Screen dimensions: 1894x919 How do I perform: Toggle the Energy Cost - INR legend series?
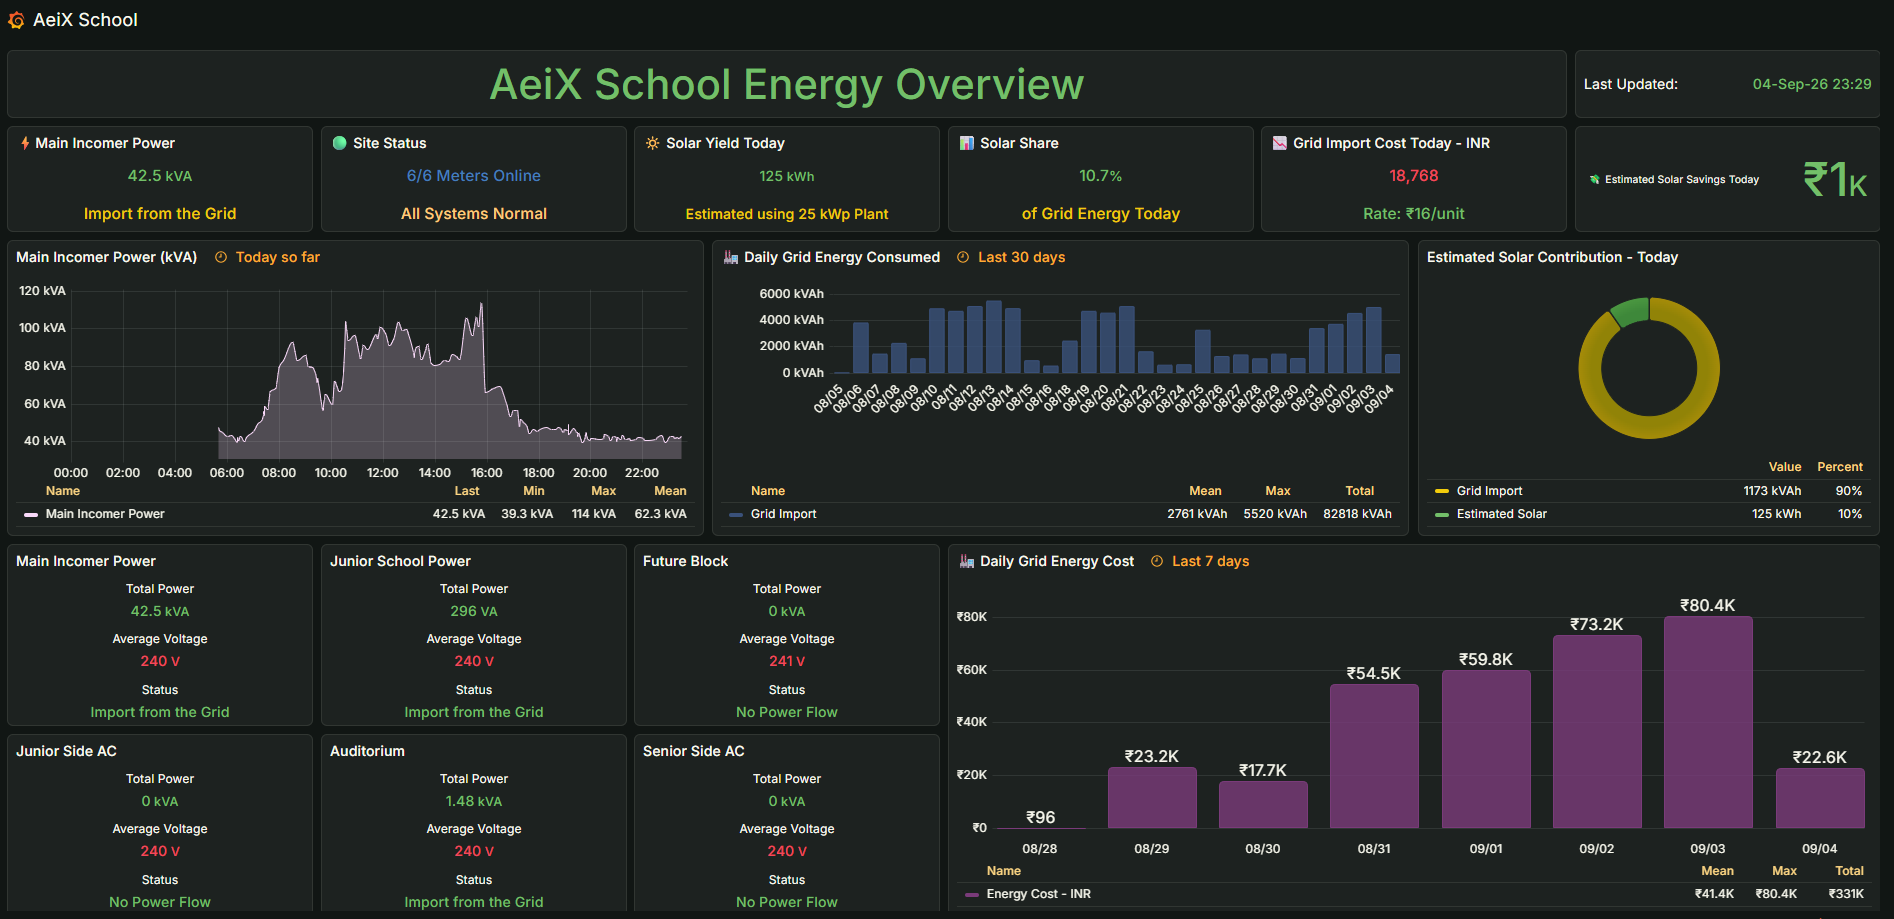coord(1038,894)
